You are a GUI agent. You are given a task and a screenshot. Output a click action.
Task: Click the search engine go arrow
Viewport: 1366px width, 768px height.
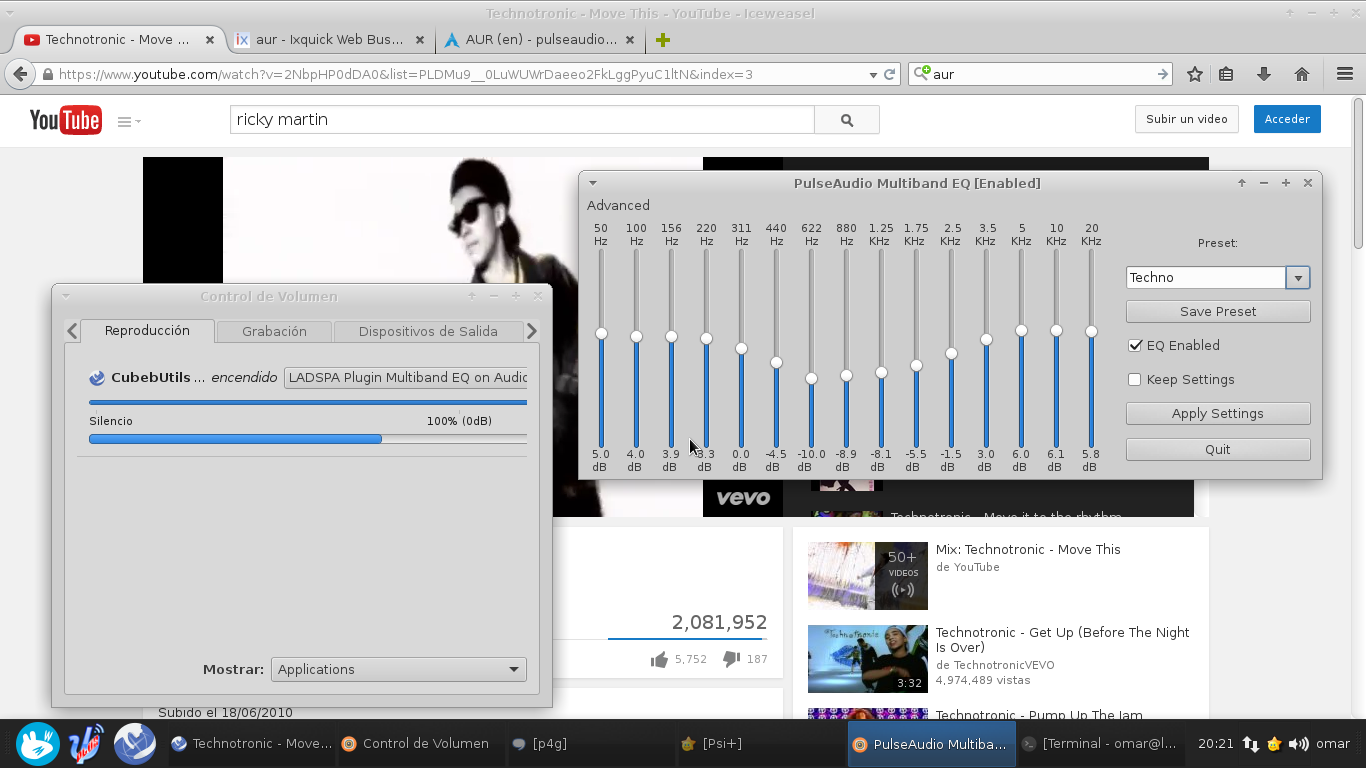[x=1163, y=74]
